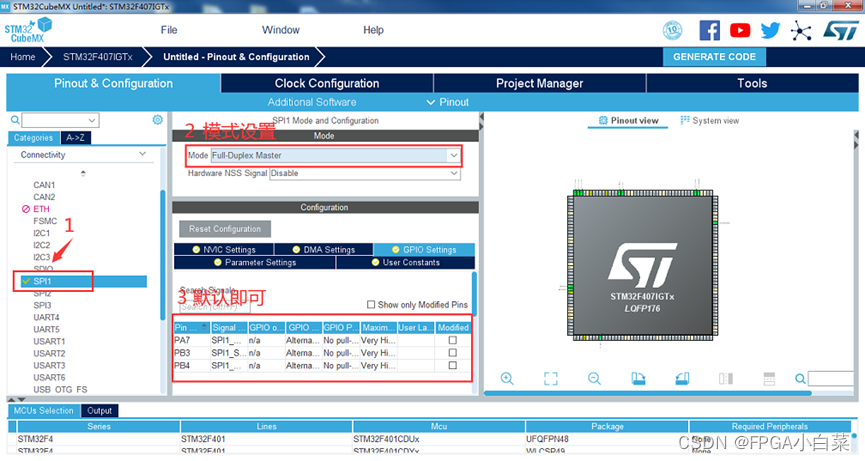Click the 10-year anniversary badge icon
Screen dimensions: 865x461
tap(672, 30)
